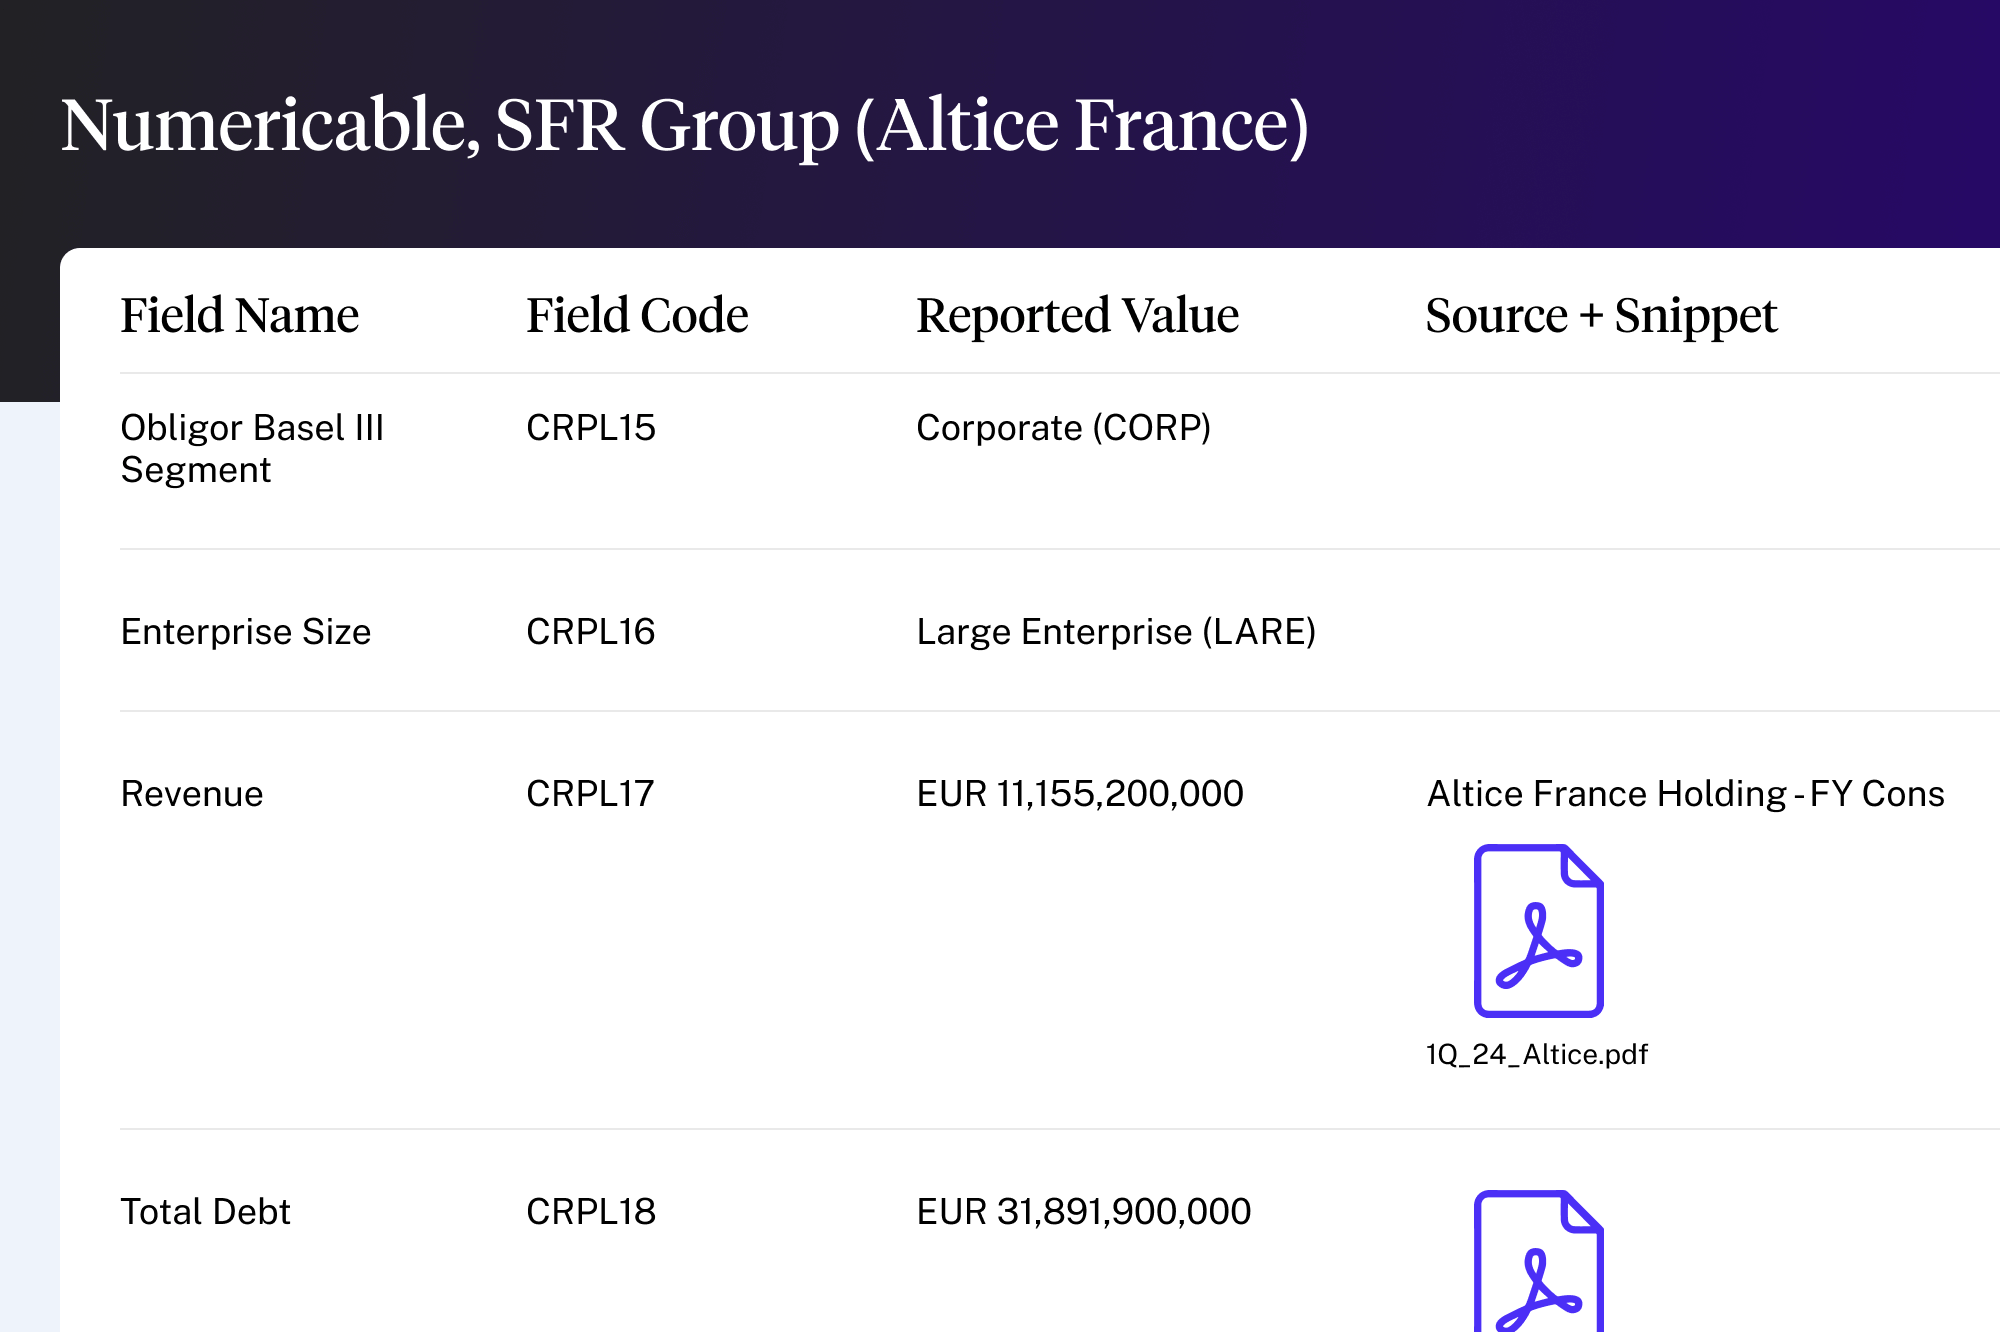Viewport: 2000px width, 1332px height.
Task: Click the CRPL18 field code
Action: (590, 1211)
